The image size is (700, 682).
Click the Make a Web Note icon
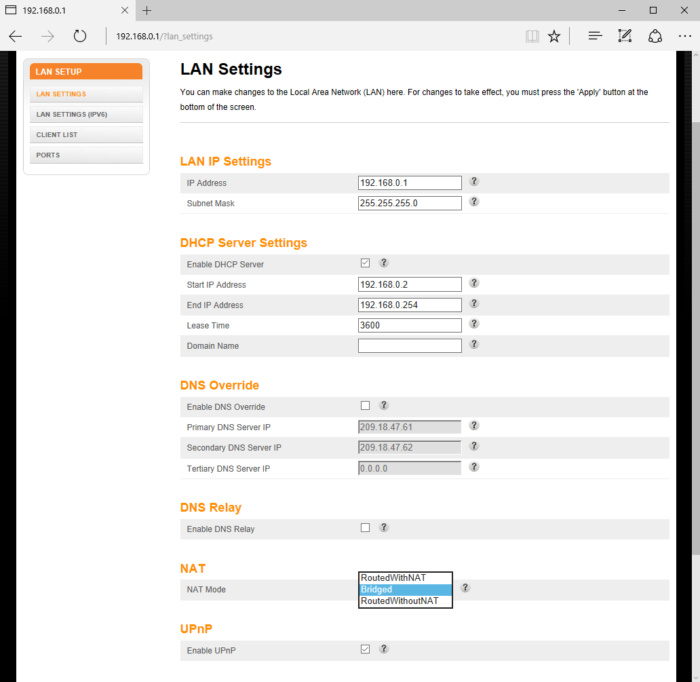pyautogui.click(x=625, y=36)
